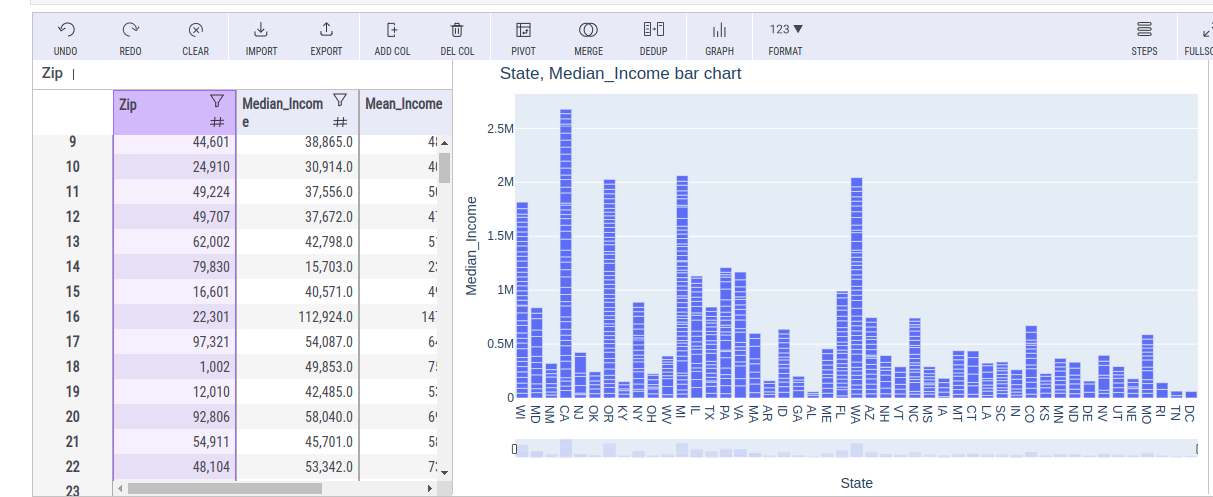Select row number 22
1213x497 pixels.
point(73,467)
